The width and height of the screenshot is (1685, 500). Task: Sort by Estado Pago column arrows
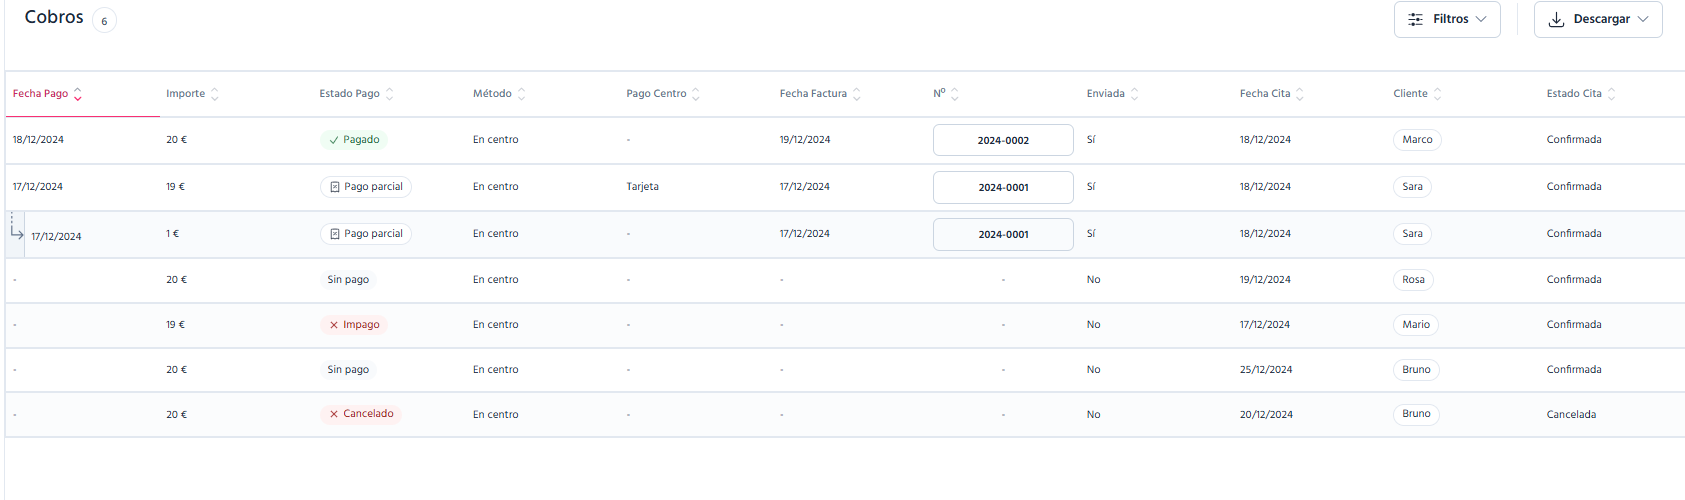point(390,94)
